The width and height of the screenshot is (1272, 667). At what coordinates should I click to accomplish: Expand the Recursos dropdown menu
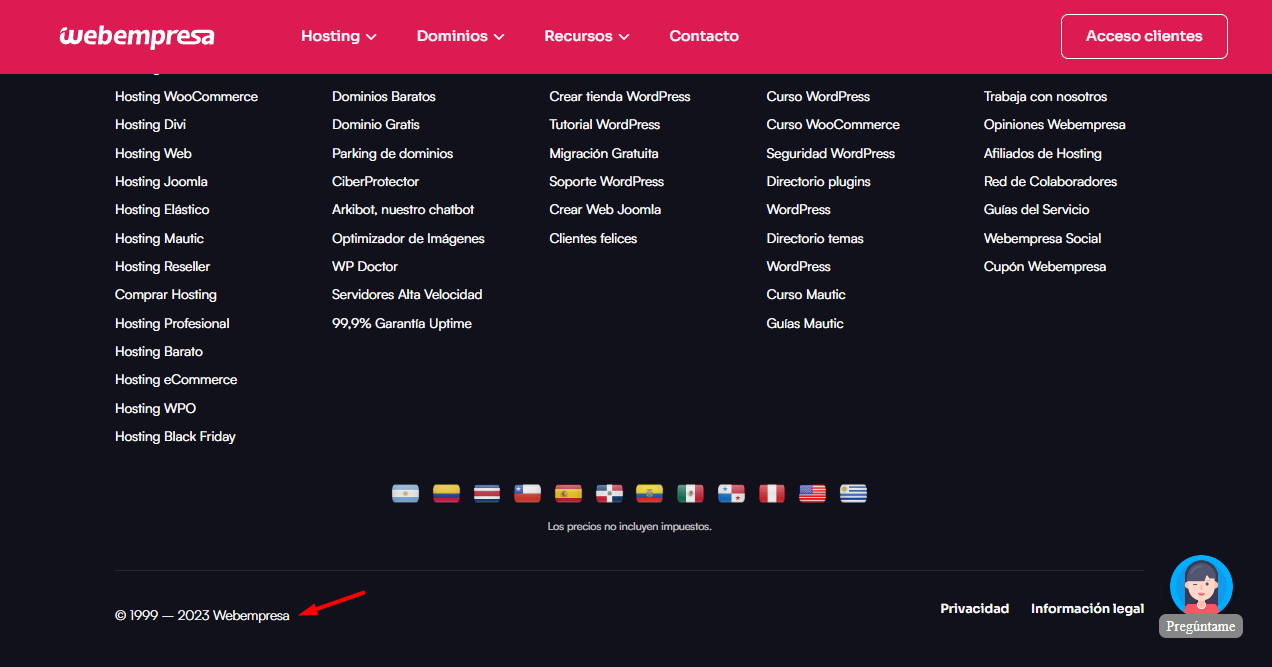pos(587,36)
